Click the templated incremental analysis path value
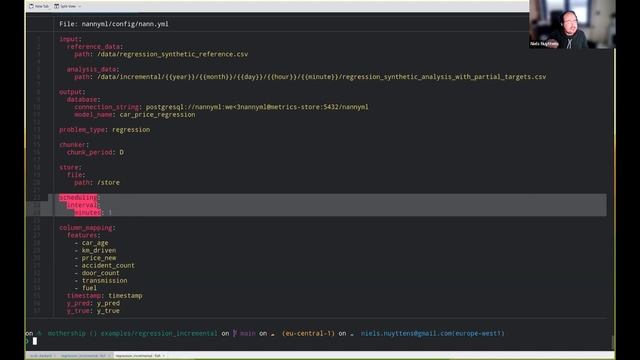 point(321,77)
